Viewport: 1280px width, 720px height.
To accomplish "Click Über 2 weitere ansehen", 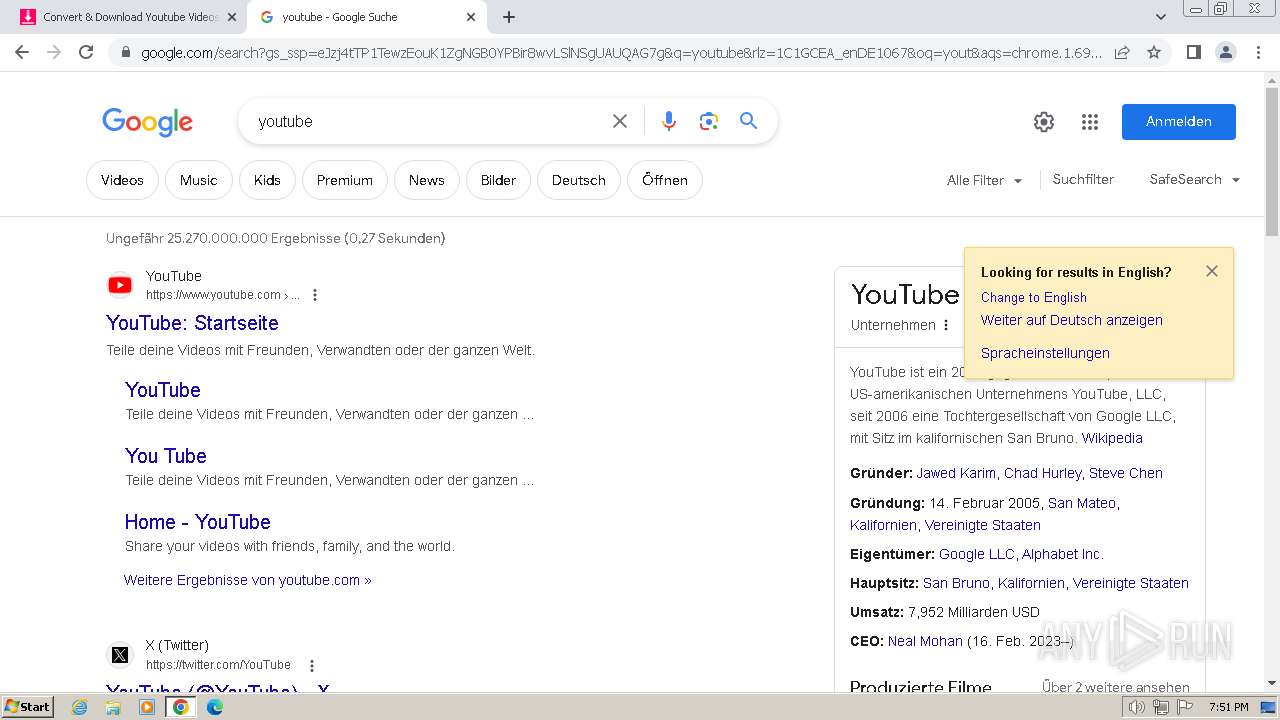I will [x=1116, y=687].
